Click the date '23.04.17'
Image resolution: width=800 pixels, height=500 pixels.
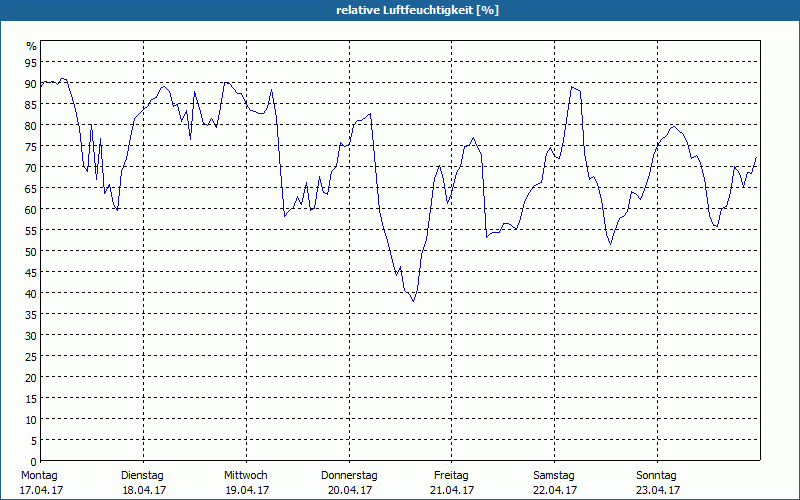tap(658, 490)
